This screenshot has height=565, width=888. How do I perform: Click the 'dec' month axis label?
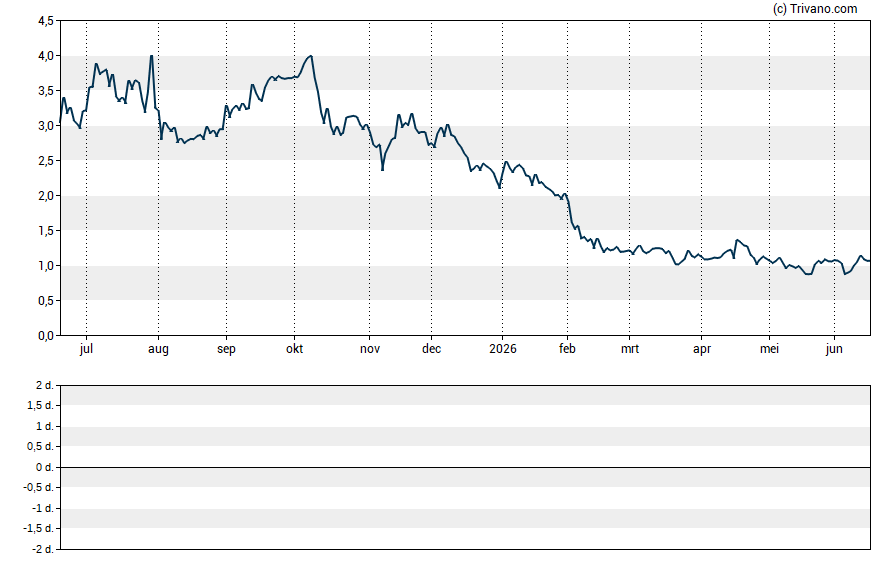click(432, 349)
